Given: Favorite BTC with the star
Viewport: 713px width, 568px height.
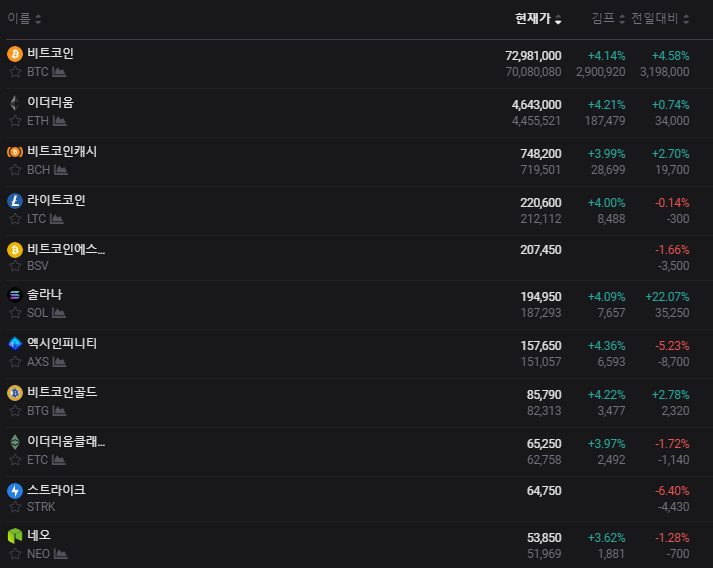Looking at the screenshot, I should coord(15,72).
